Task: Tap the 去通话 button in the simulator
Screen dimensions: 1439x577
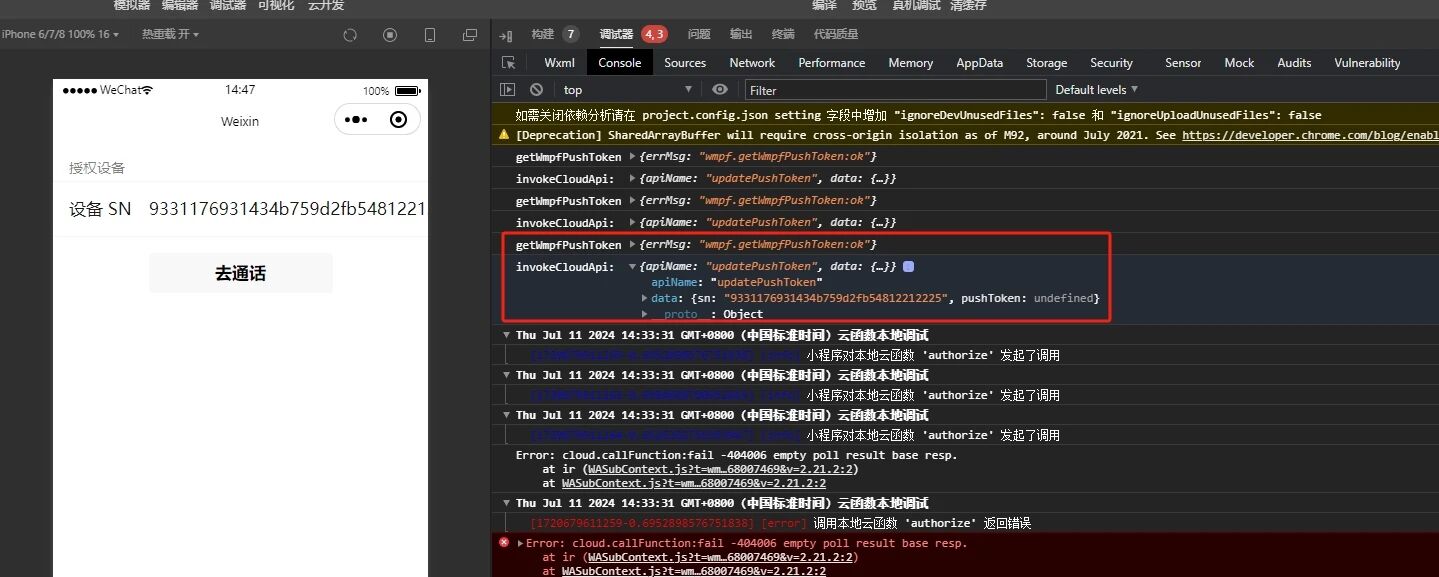Action: tap(240, 273)
